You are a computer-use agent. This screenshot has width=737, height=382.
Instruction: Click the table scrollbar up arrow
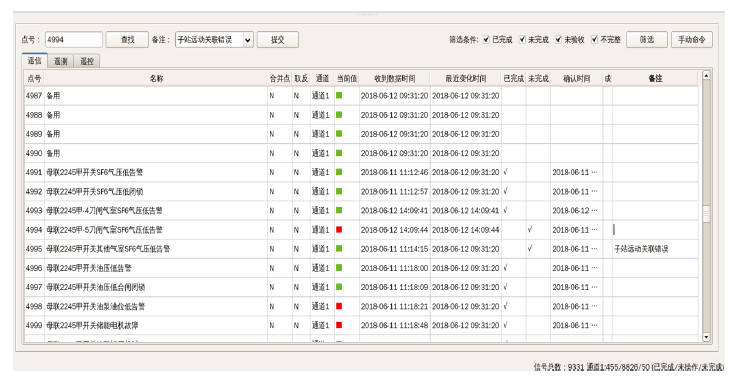pyautogui.click(x=706, y=75)
